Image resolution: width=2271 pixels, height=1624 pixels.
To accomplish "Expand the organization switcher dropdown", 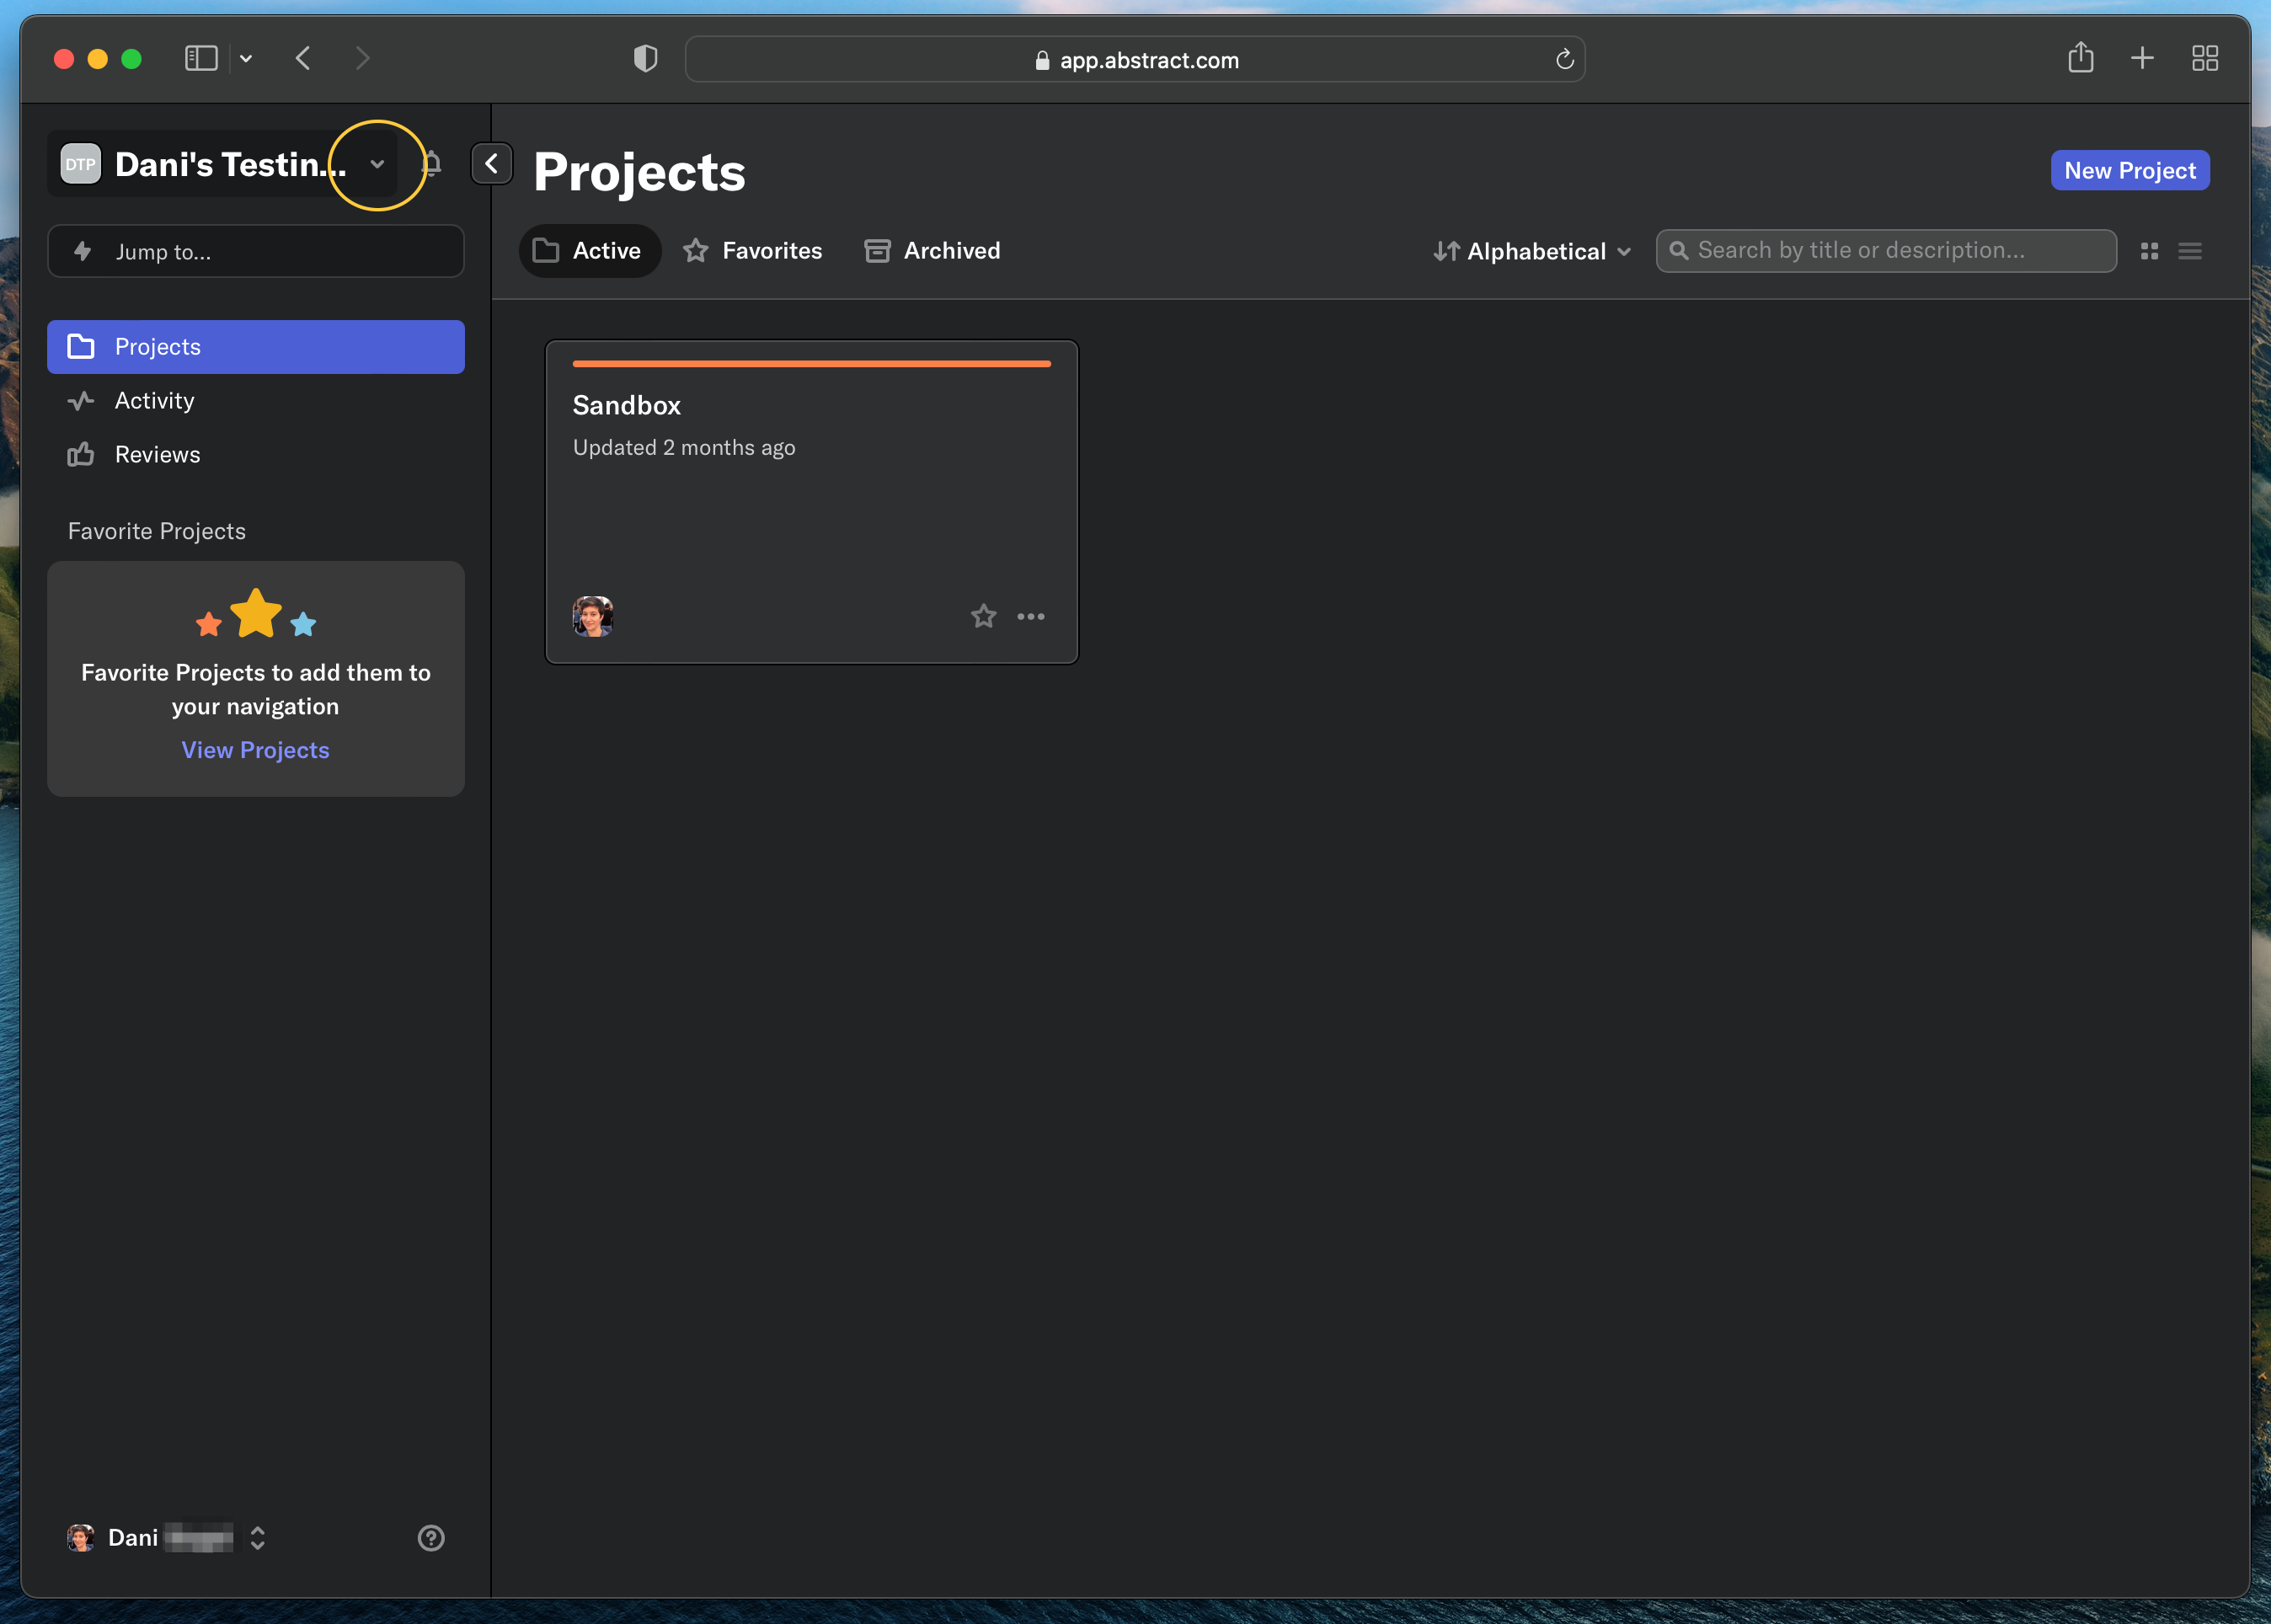I will (x=377, y=164).
